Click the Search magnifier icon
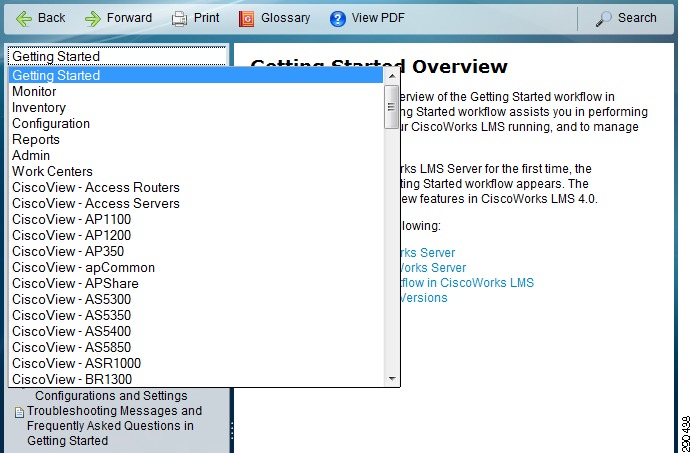This screenshot has height=453, width=691. pos(603,19)
